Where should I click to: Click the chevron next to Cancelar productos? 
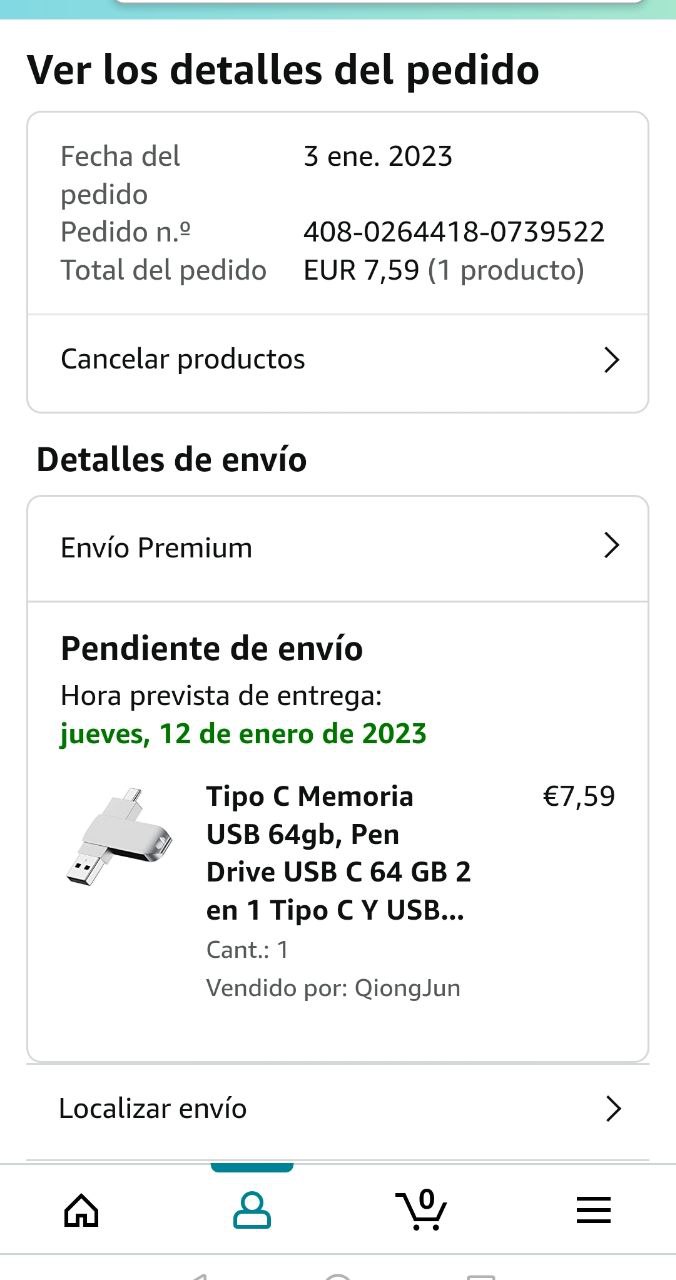click(612, 360)
